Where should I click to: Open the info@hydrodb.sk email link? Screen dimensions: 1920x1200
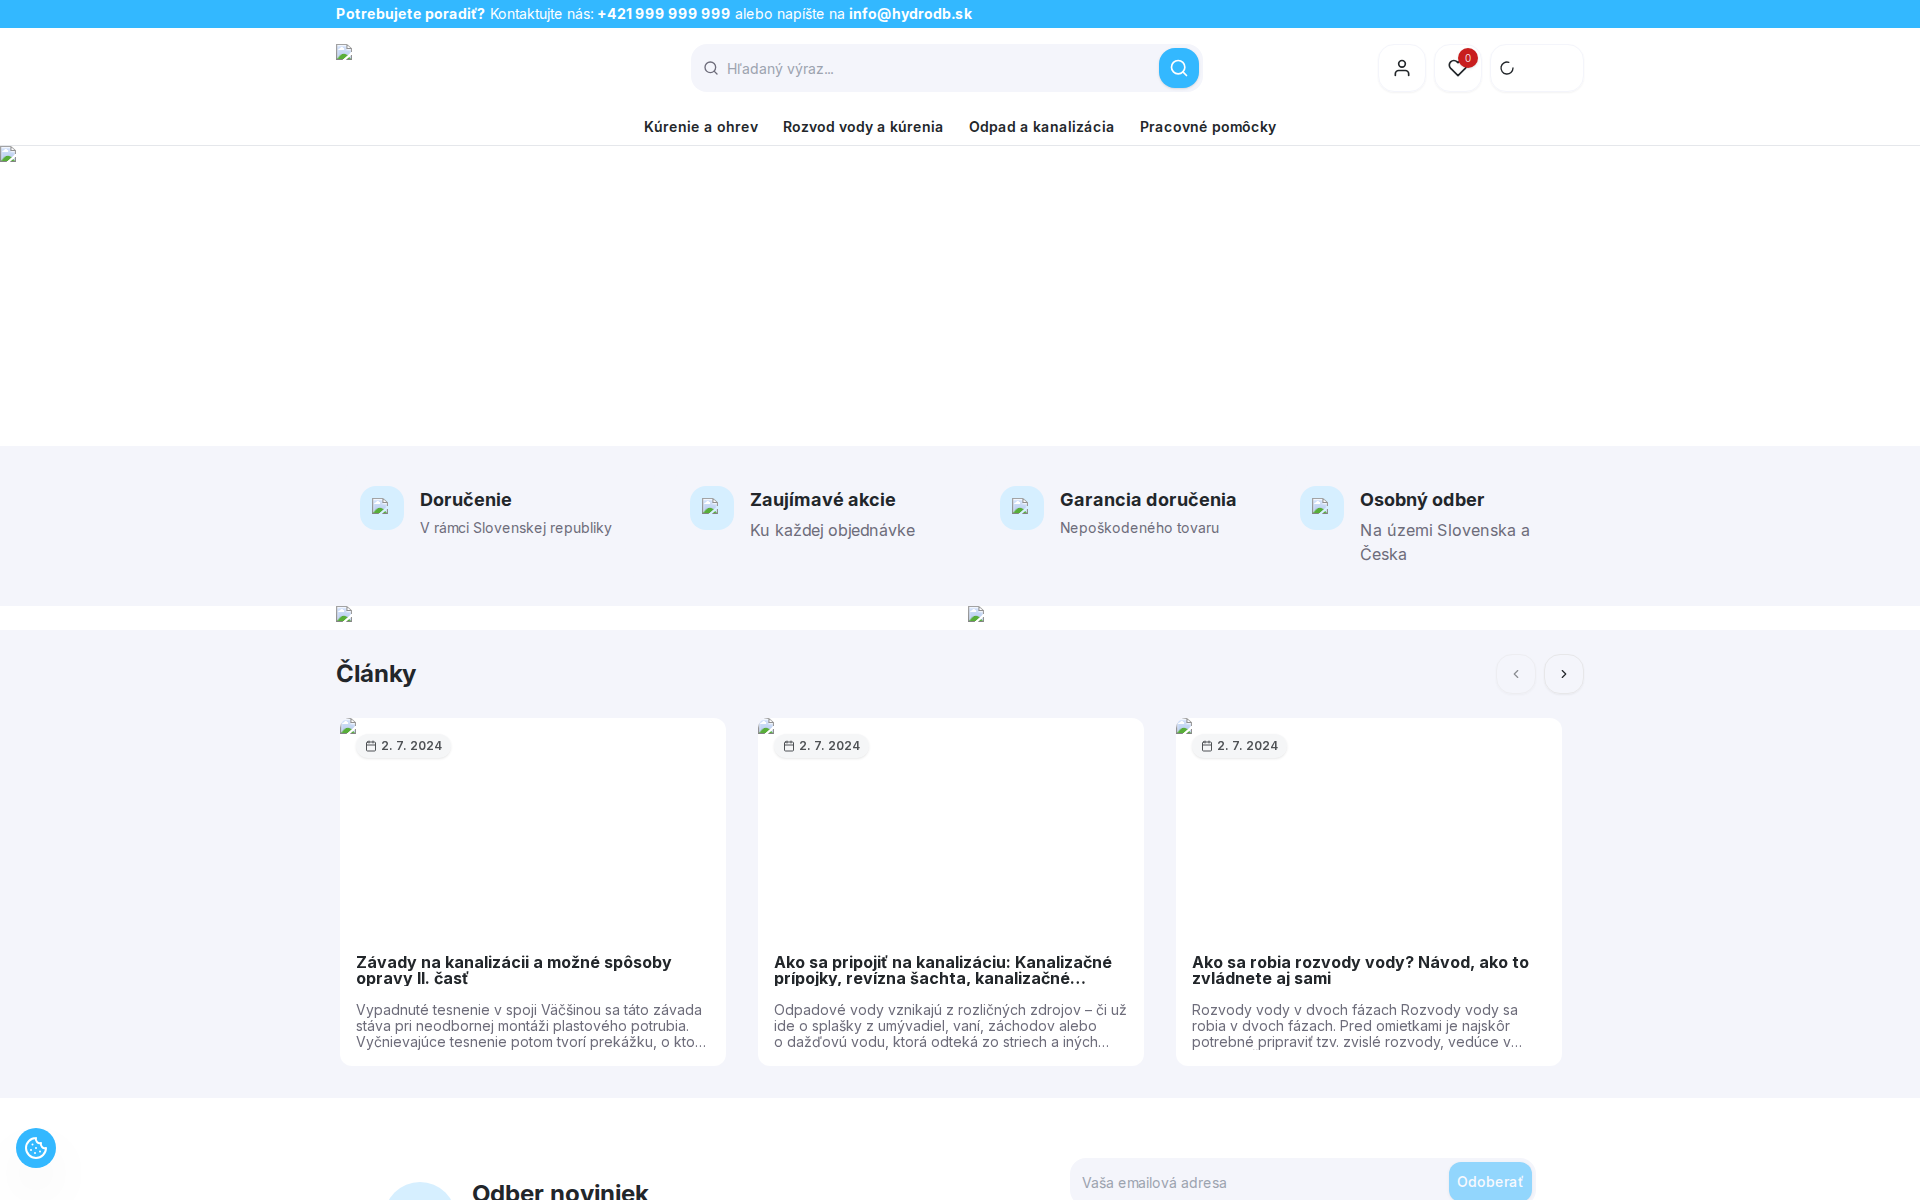909,14
